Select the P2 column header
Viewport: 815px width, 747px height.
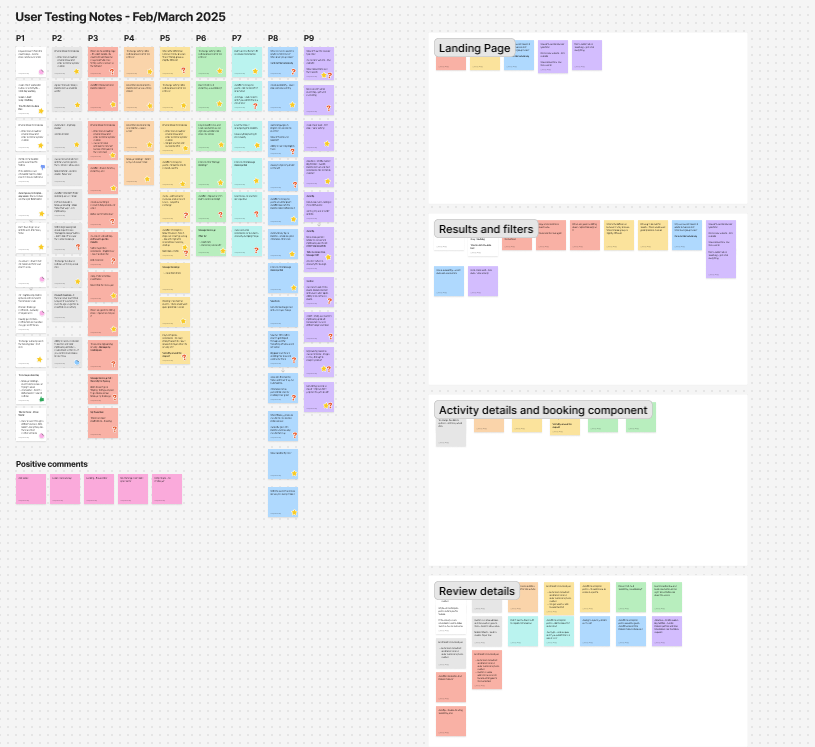[x=57, y=38]
